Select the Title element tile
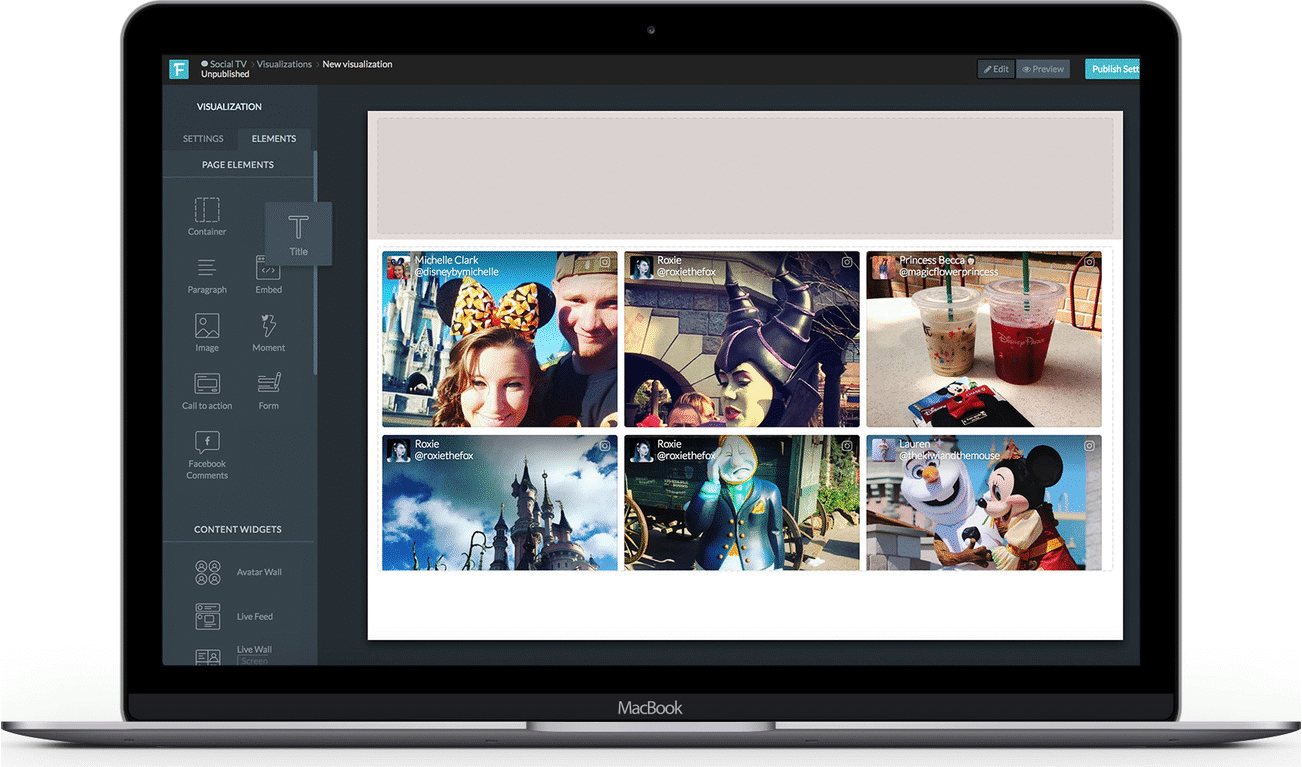 pyautogui.click(x=298, y=233)
